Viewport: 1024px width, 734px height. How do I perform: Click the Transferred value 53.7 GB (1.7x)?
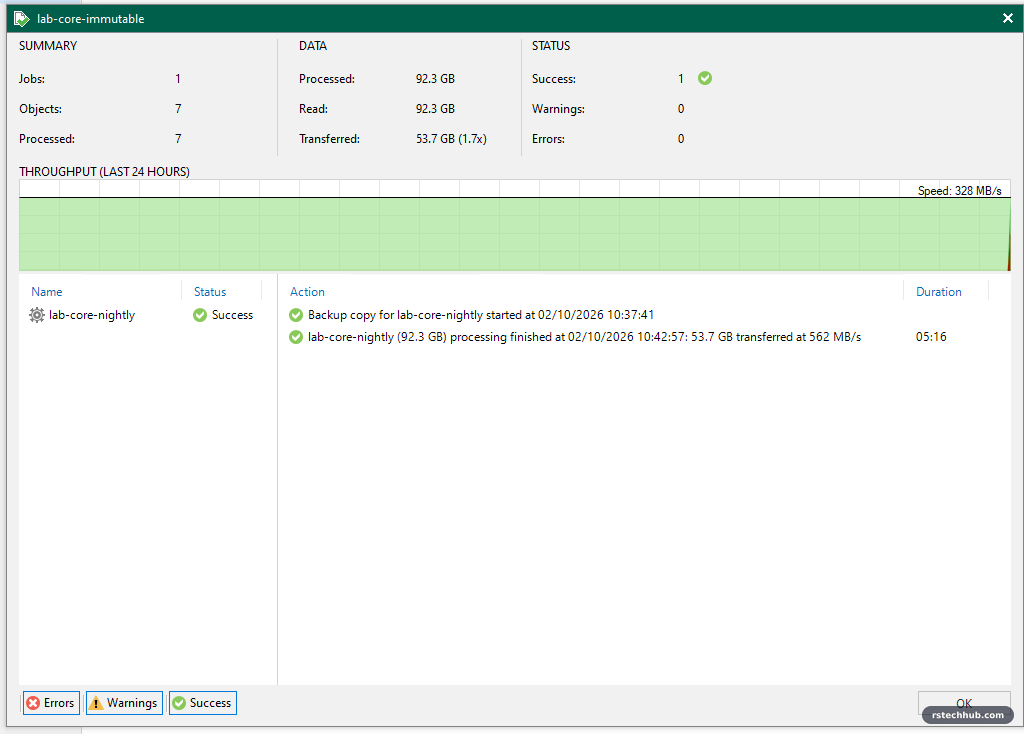click(451, 138)
